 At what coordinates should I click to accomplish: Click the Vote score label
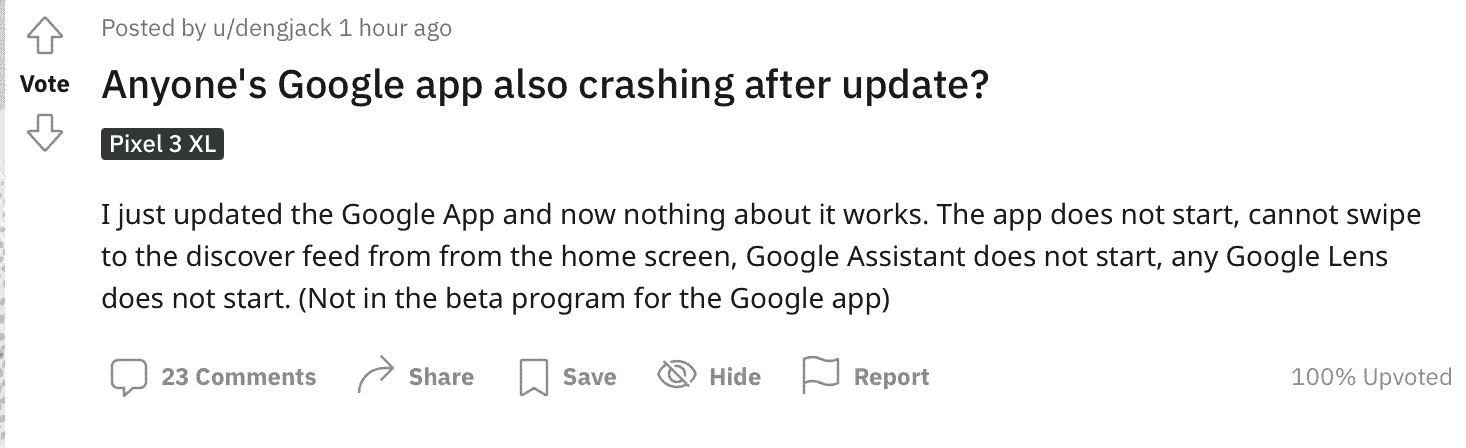click(x=45, y=85)
